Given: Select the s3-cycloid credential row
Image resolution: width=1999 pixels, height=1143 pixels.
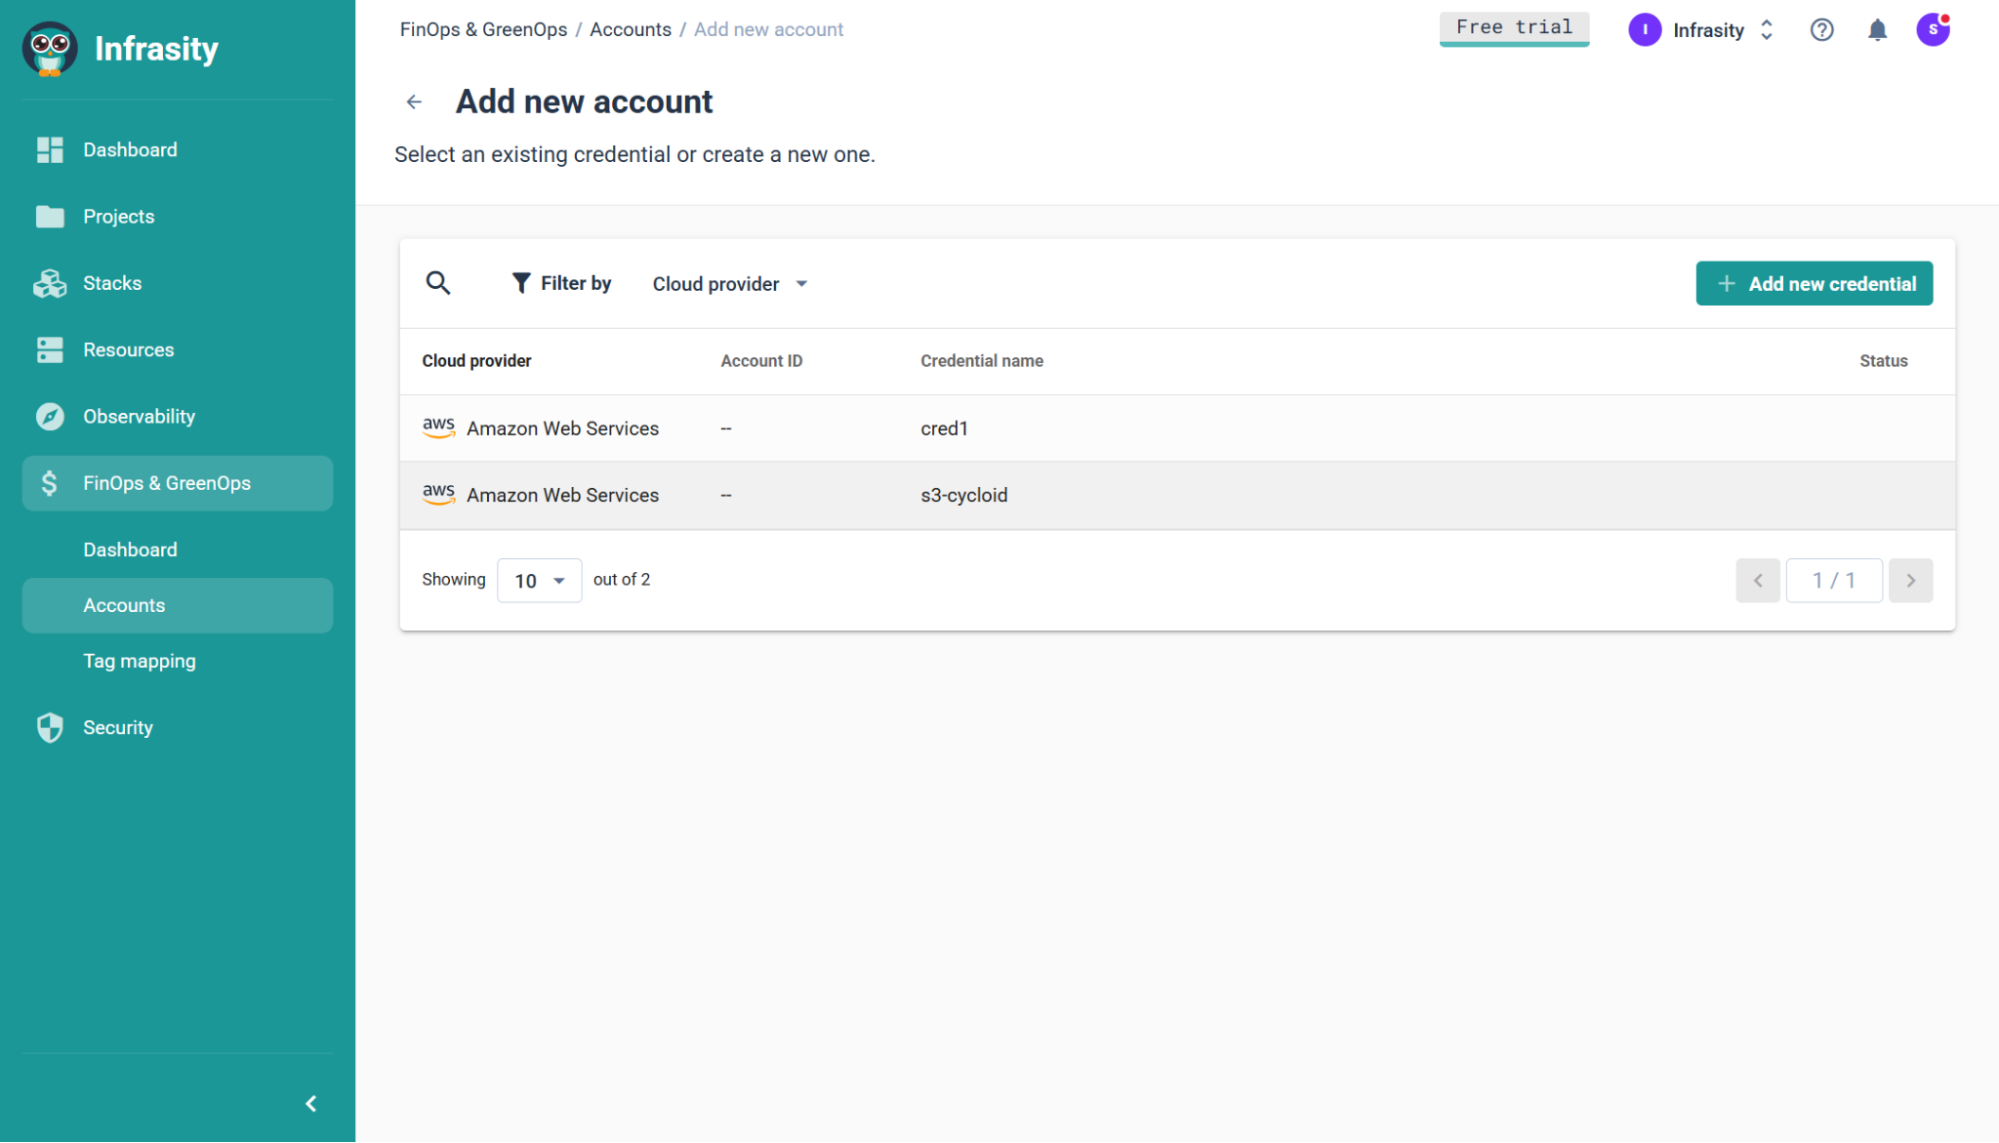Looking at the screenshot, I should coord(964,495).
